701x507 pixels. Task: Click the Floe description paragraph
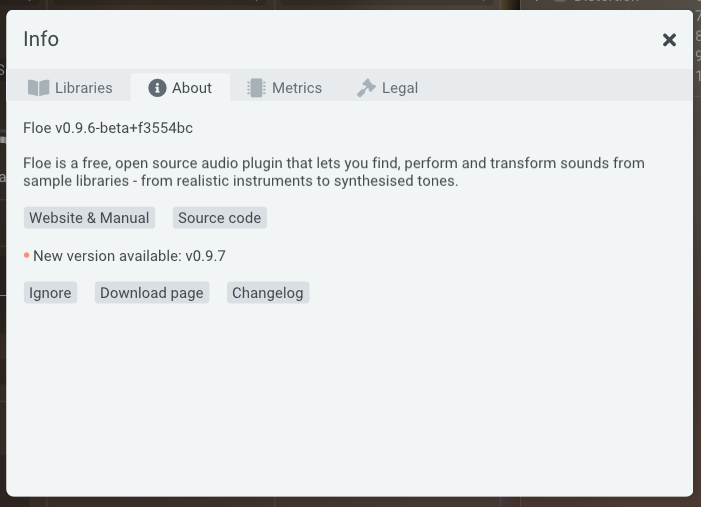pos(333,171)
